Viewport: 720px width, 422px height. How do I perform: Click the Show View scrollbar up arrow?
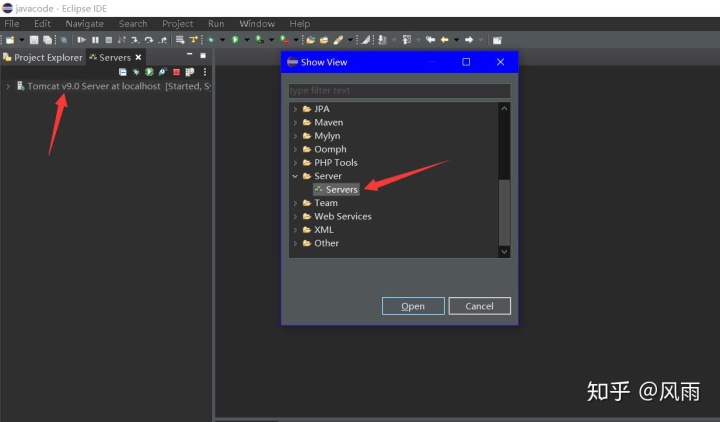tap(504, 108)
